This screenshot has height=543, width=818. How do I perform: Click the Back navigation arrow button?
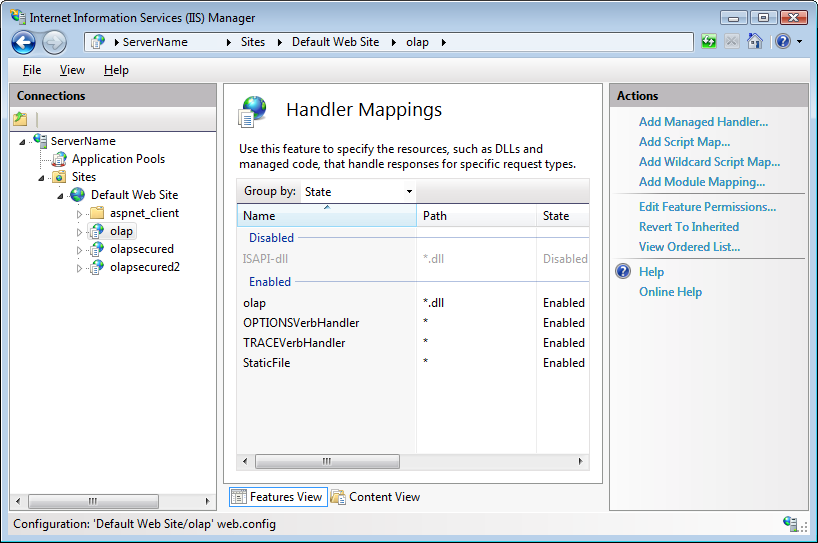click(24, 42)
